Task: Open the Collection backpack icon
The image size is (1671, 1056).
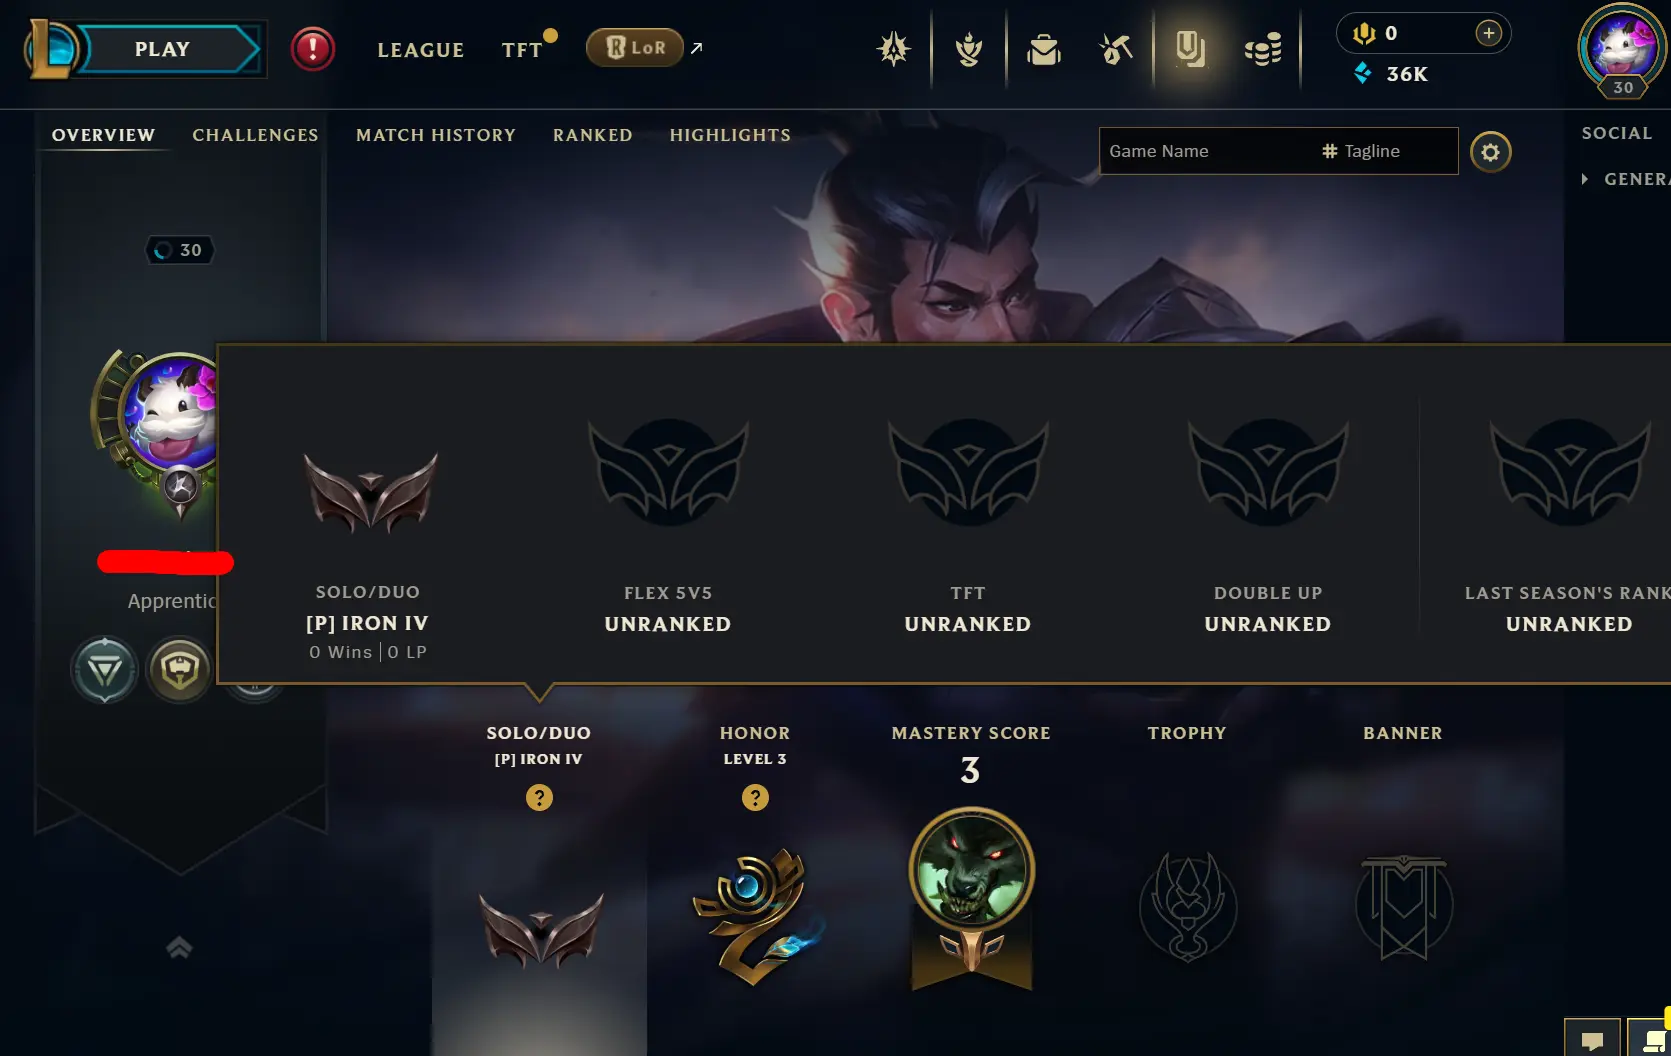Action: (x=1043, y=48)
